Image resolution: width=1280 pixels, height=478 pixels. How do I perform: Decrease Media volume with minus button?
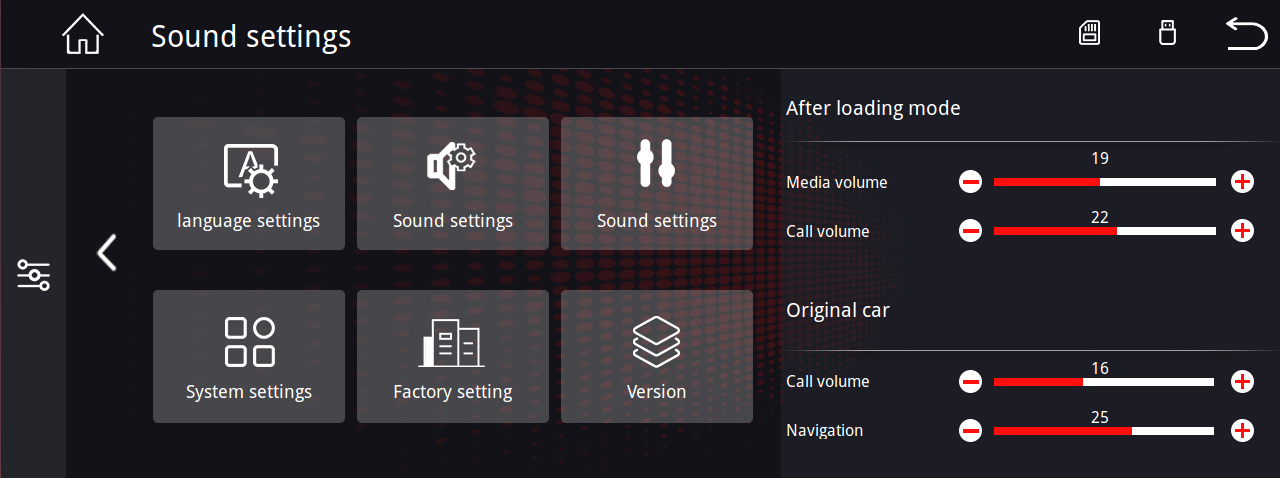tap(970, 182)
